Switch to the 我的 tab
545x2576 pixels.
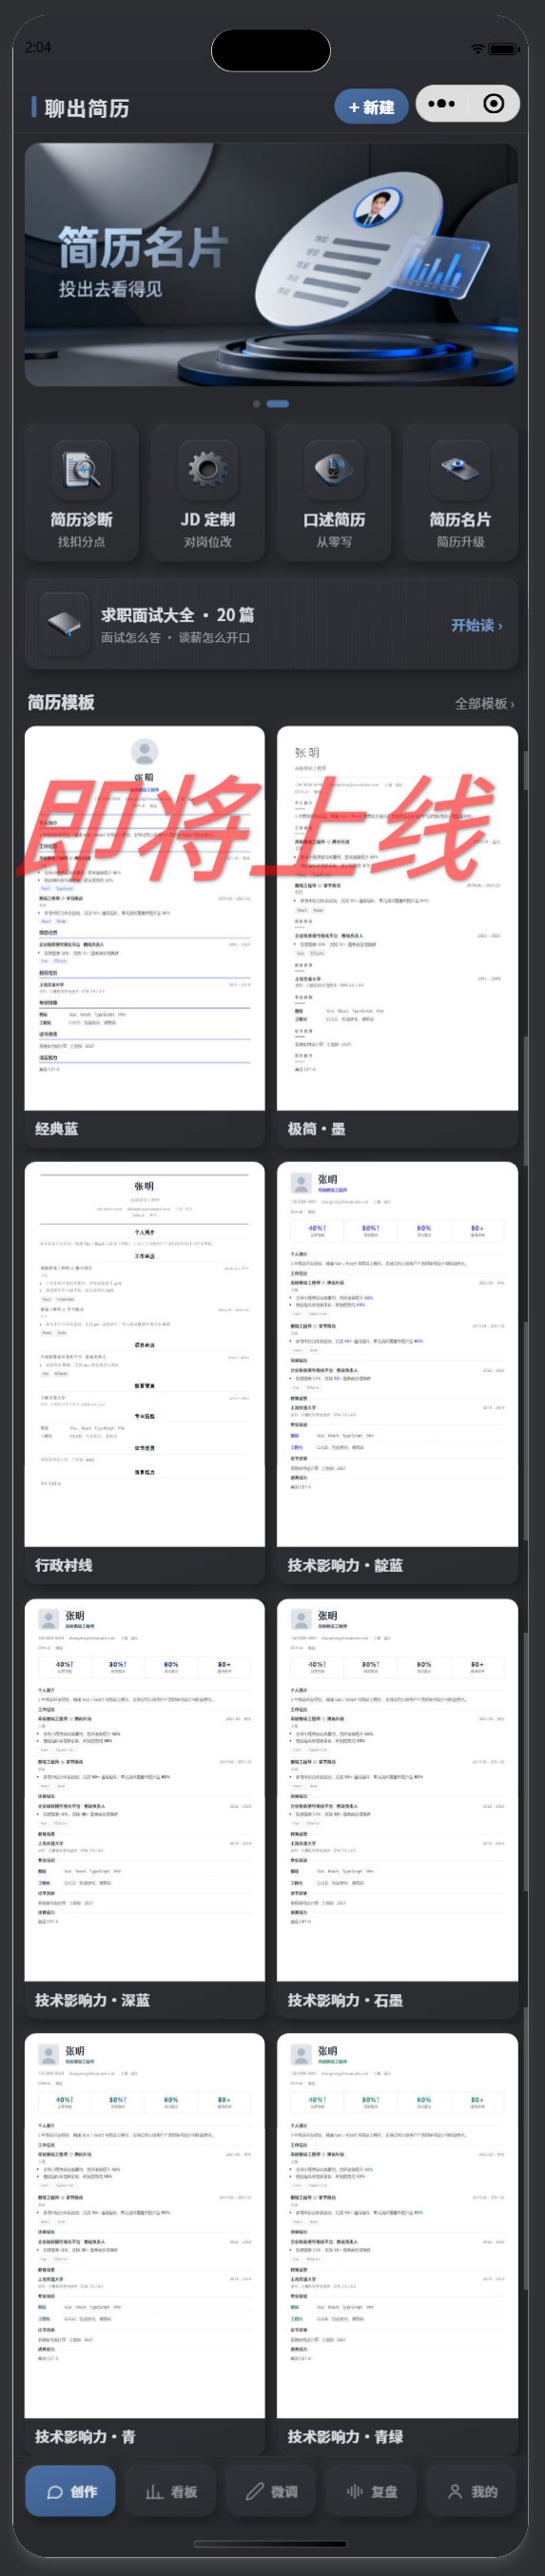click(472, 2491)
